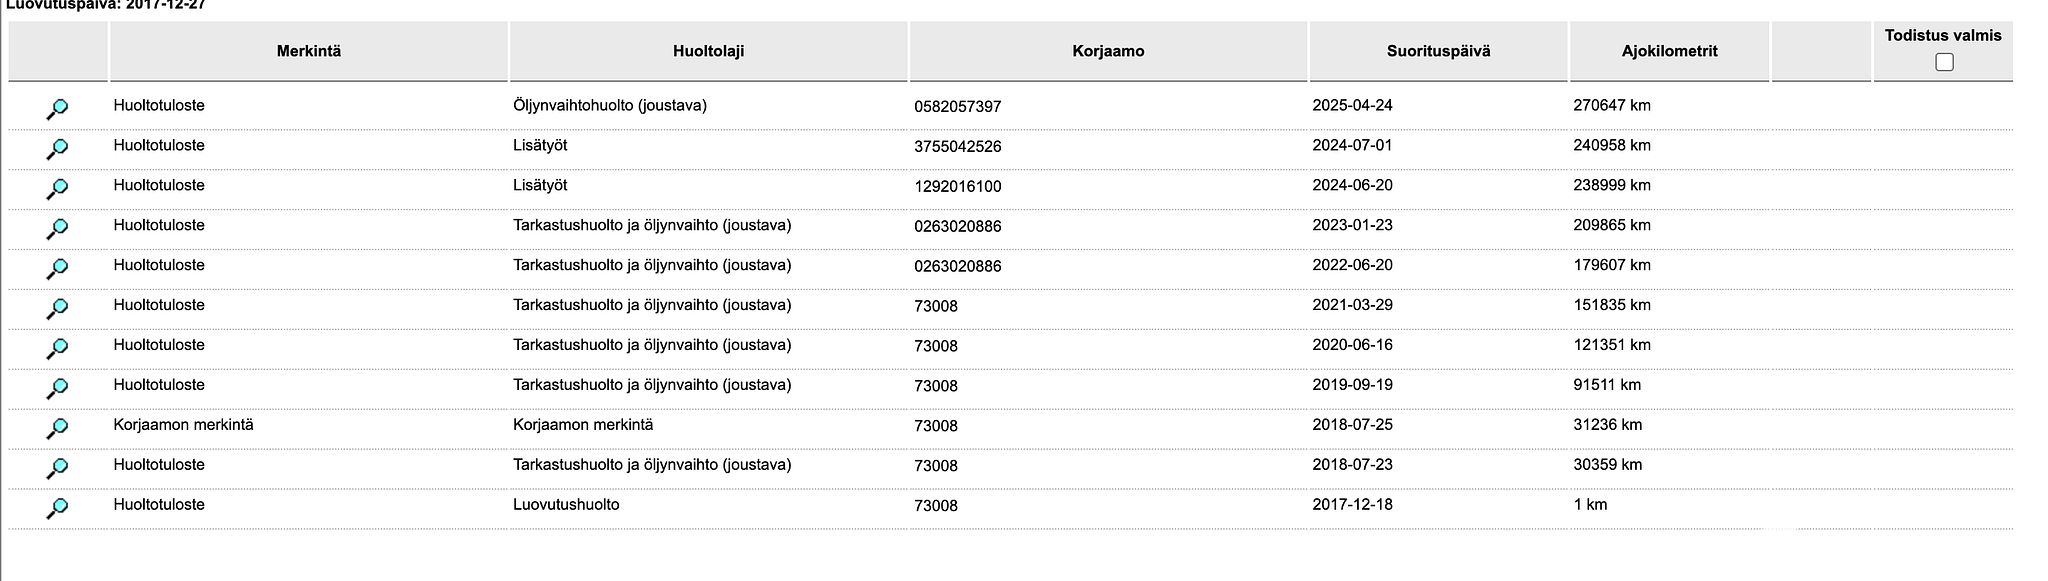View Luovutushuolto entry details icon
Image resolution: width=2048 pixels, height=581 pixels.
57,509
